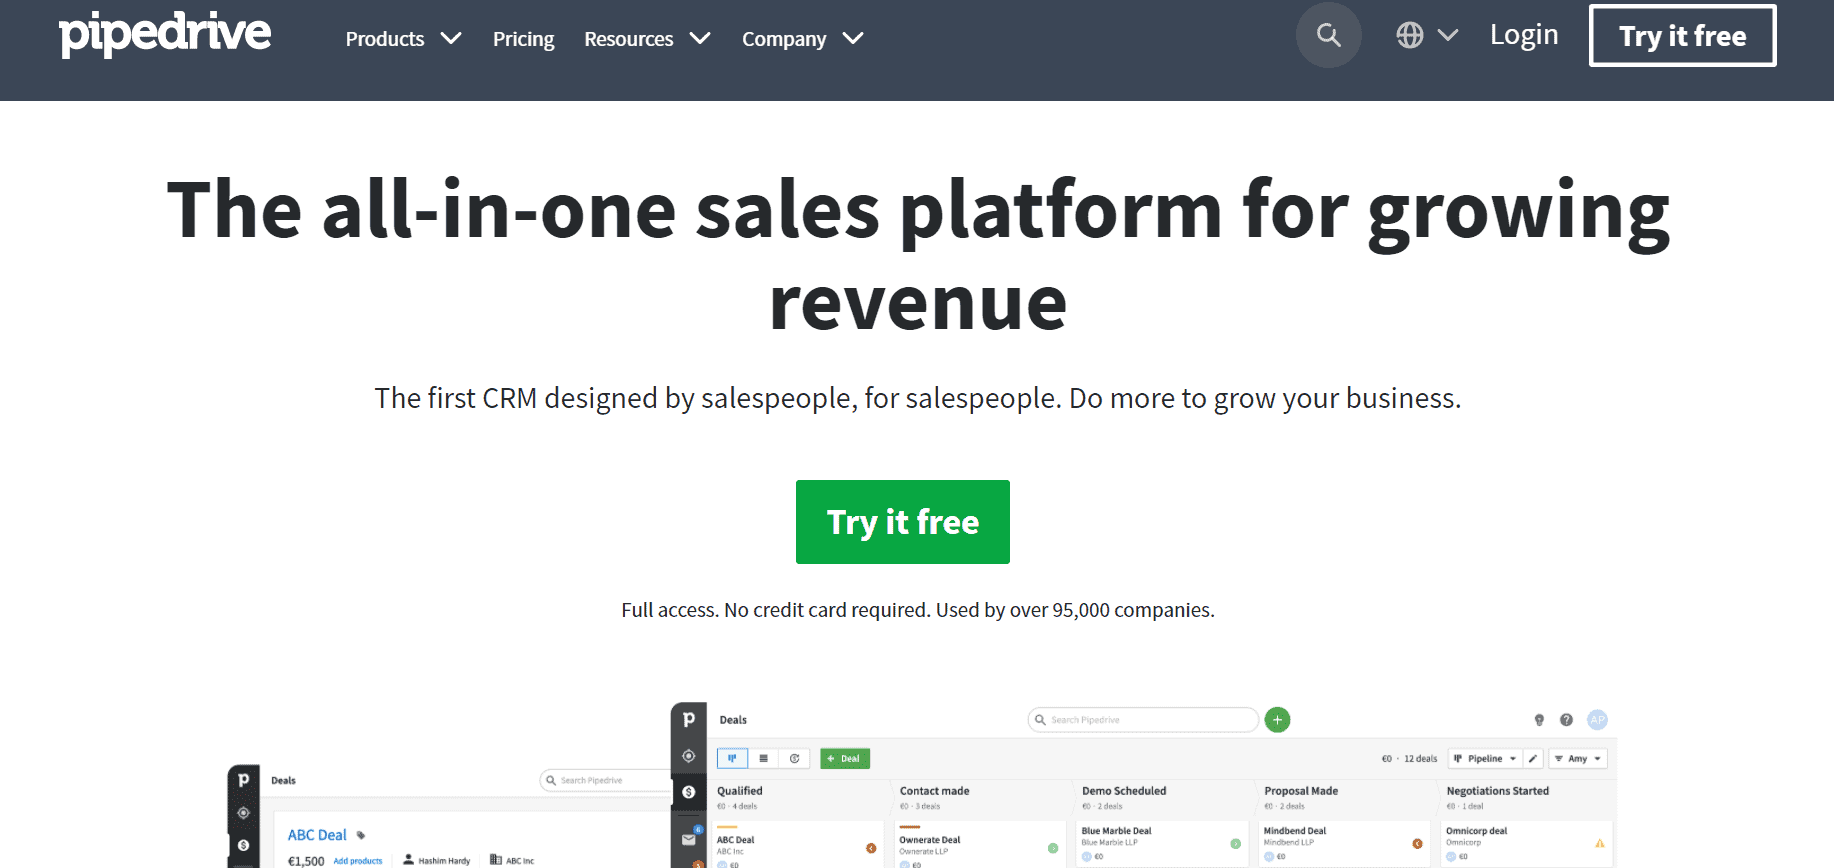1834x868 pixels.
Task: Click the 'Contact made' column header
Action: tap(934, 791)
